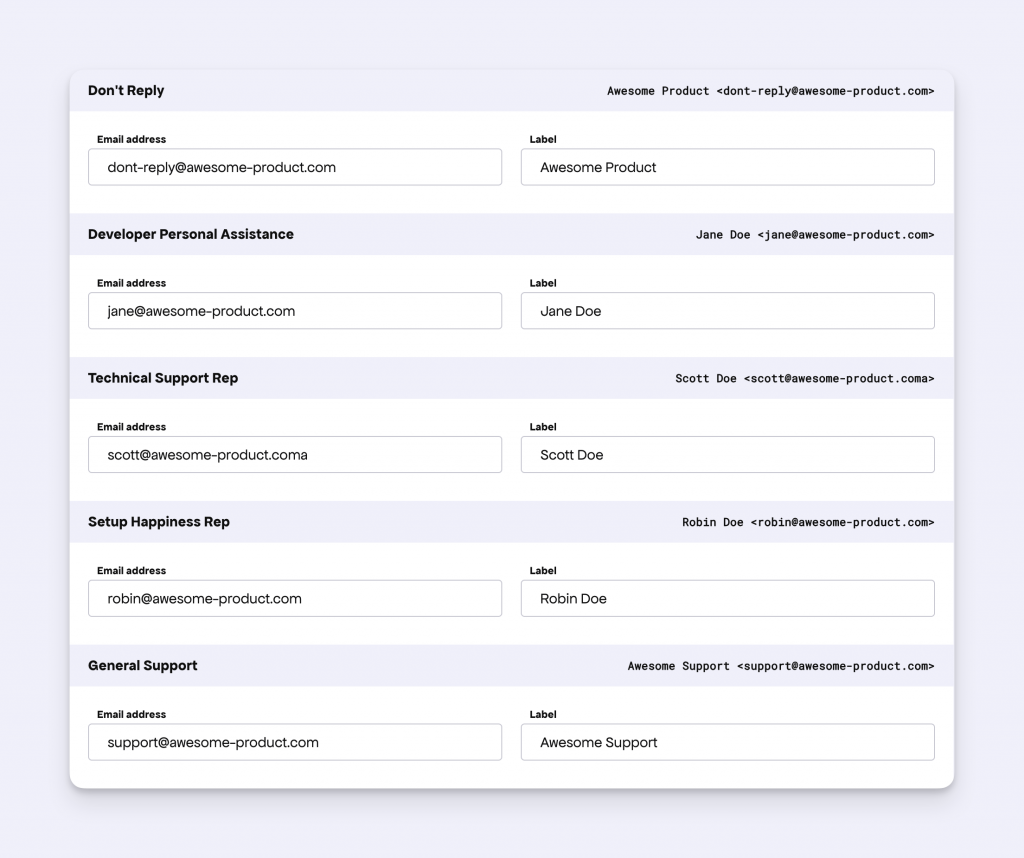The width and height of the screenshot is (1024, 858).
Task: Collapse the Technical Support Rep section
Action: coord(163,378)
